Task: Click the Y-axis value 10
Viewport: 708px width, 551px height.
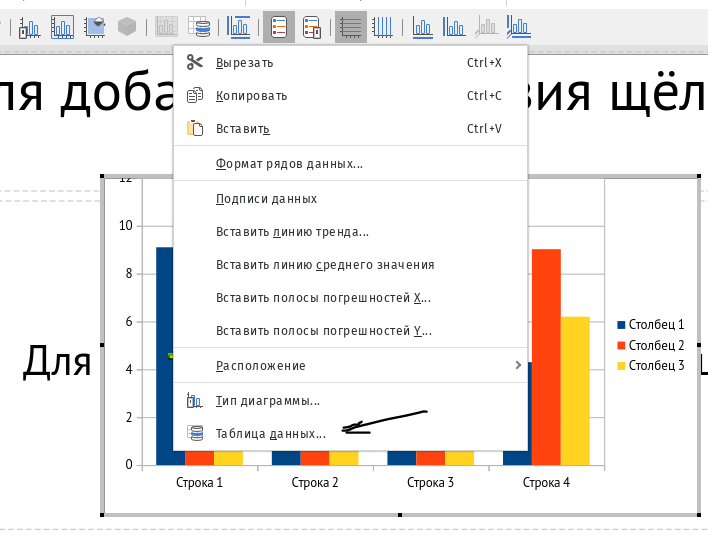Action: coord(126,225)
